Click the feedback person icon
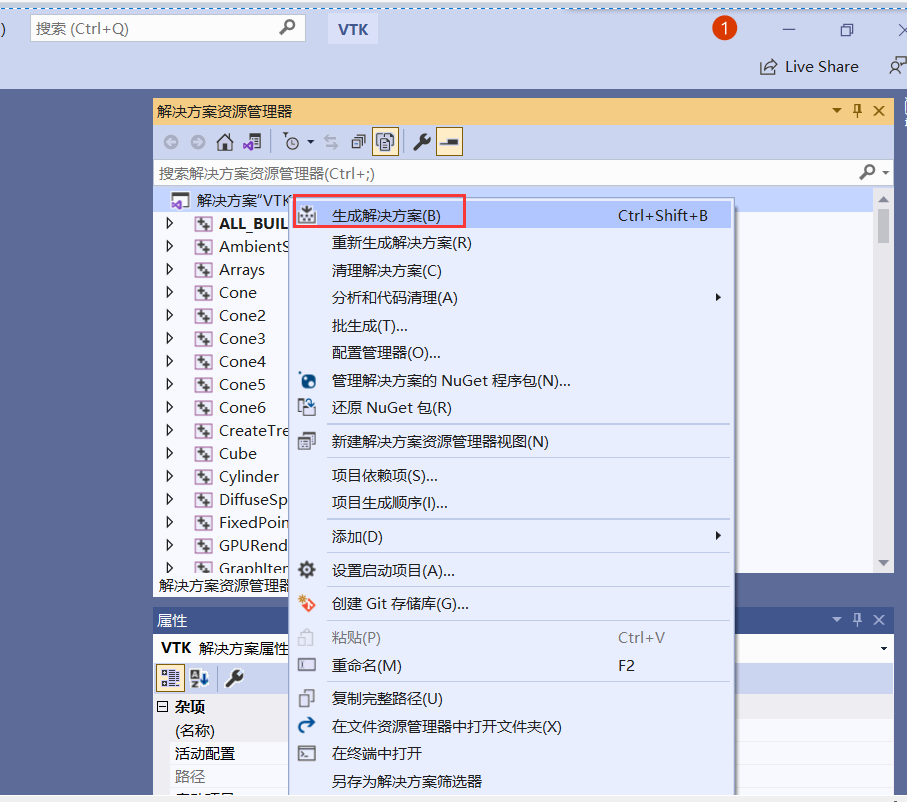 pyautogui.click(x=897, y=66)
